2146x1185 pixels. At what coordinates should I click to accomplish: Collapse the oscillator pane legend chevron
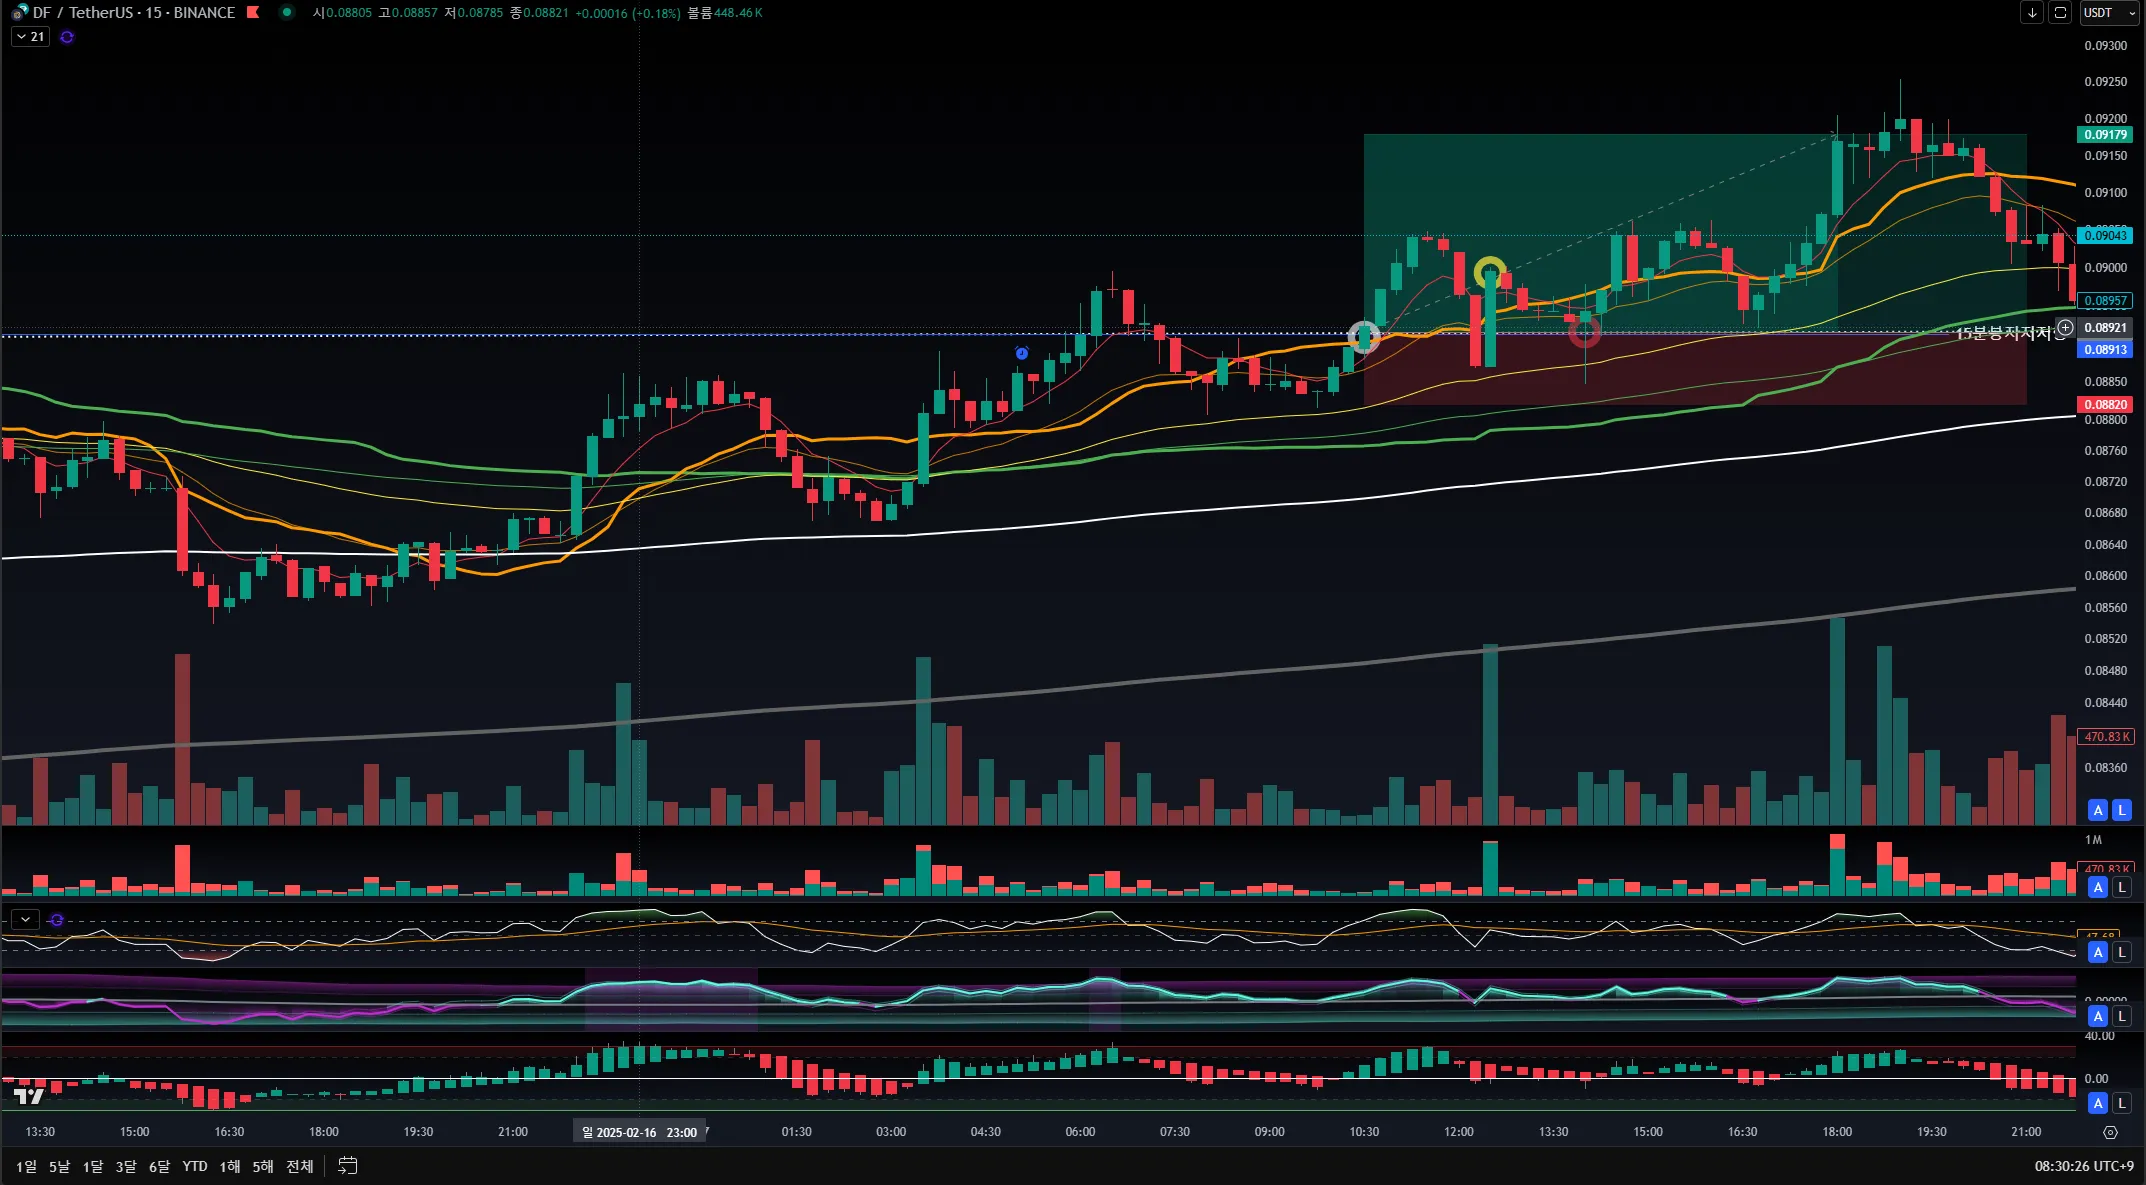[25, 919]
